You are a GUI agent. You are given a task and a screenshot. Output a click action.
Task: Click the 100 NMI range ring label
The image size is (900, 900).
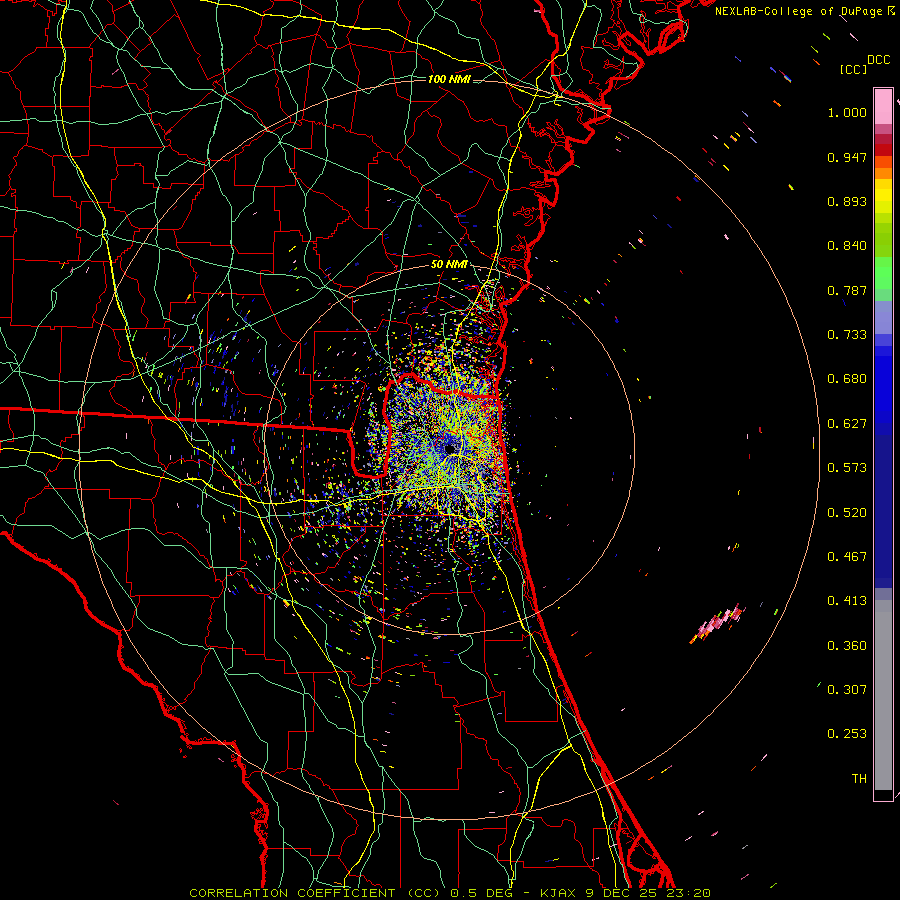point(448,79)
